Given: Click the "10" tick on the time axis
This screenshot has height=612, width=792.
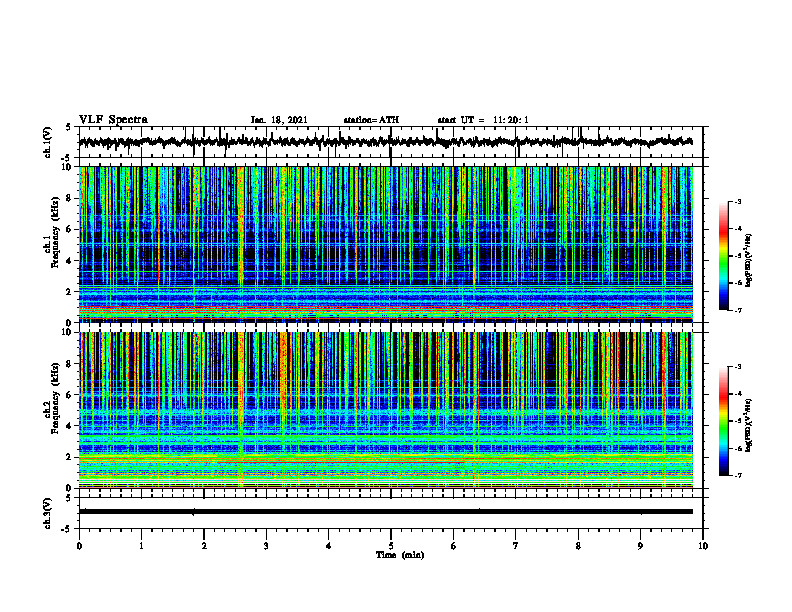Looking at the screenshot, I should click(x=703, y=546).
